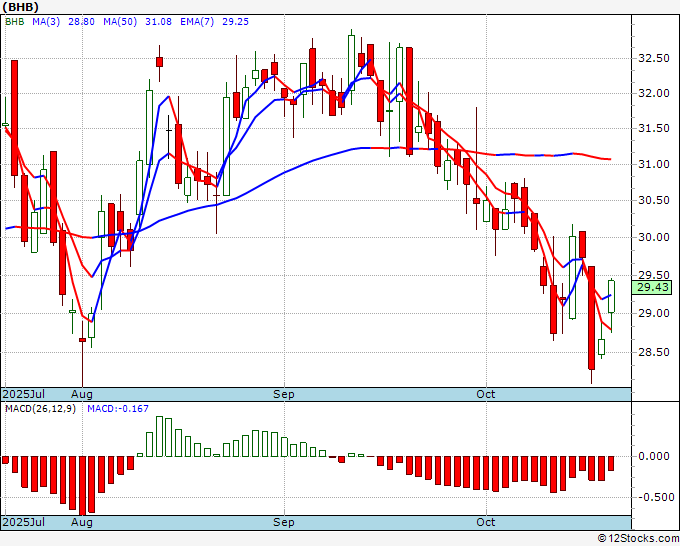Image resolution: width=680 pixels, height=546 pixels.
Task: Click the 31.50 price axis label
Action: (654, 128)
